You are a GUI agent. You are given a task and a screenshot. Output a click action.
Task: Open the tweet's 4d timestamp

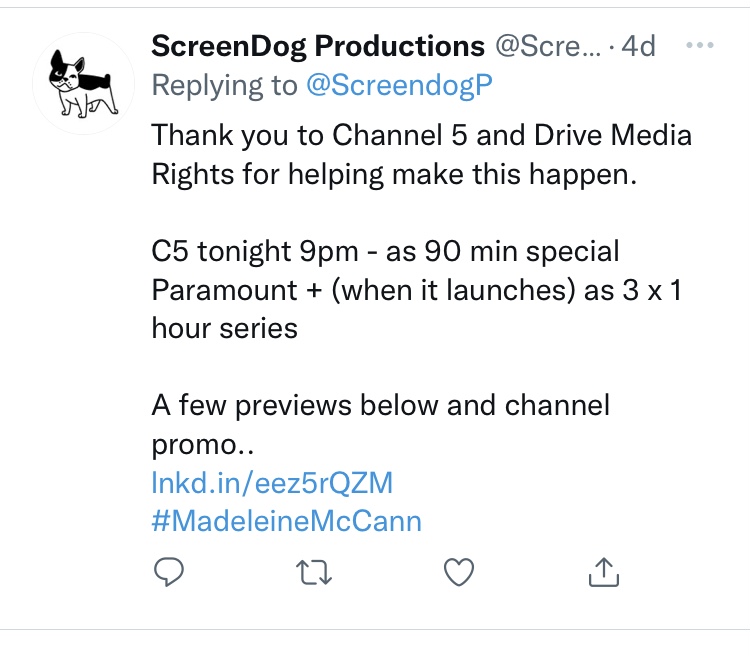click(638, 46)
